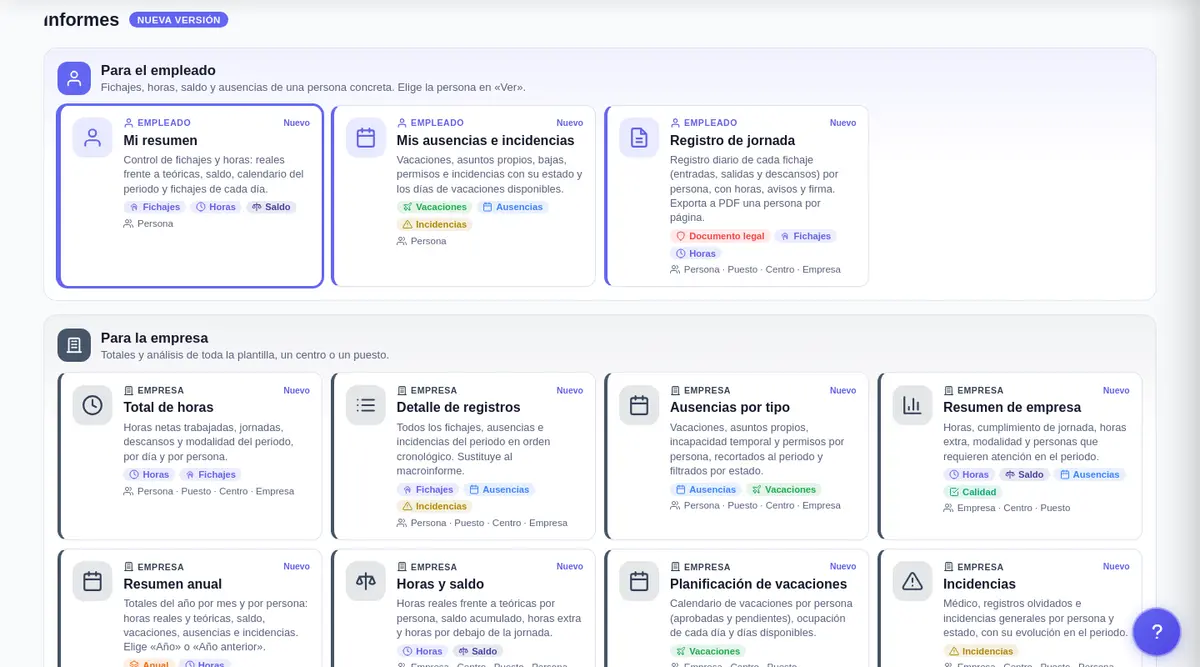Click the Nuevo label on Mi resumen
The image size is (1200, 667).
coord(296,123)
